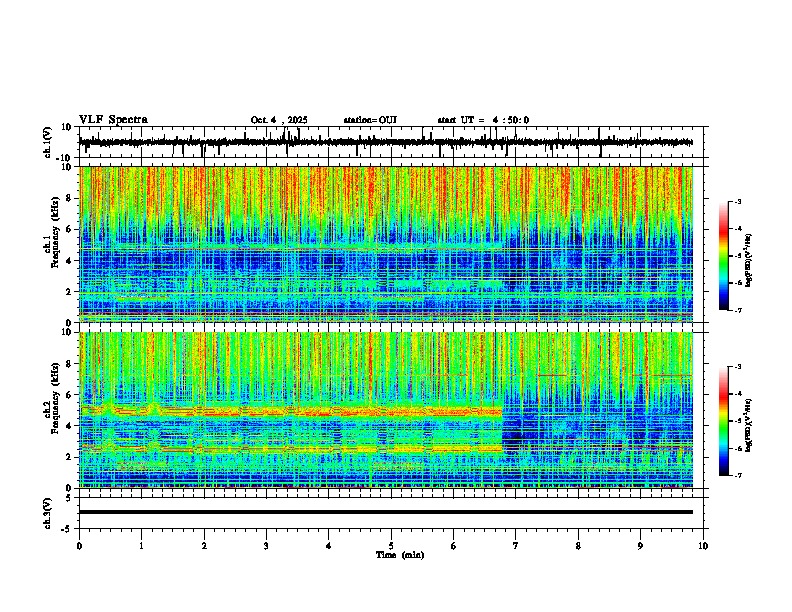The height and width of the screenshot is (612, 792).
Task: Click the 'ch.3(V)' axis label
Action: tap(48, 513)
